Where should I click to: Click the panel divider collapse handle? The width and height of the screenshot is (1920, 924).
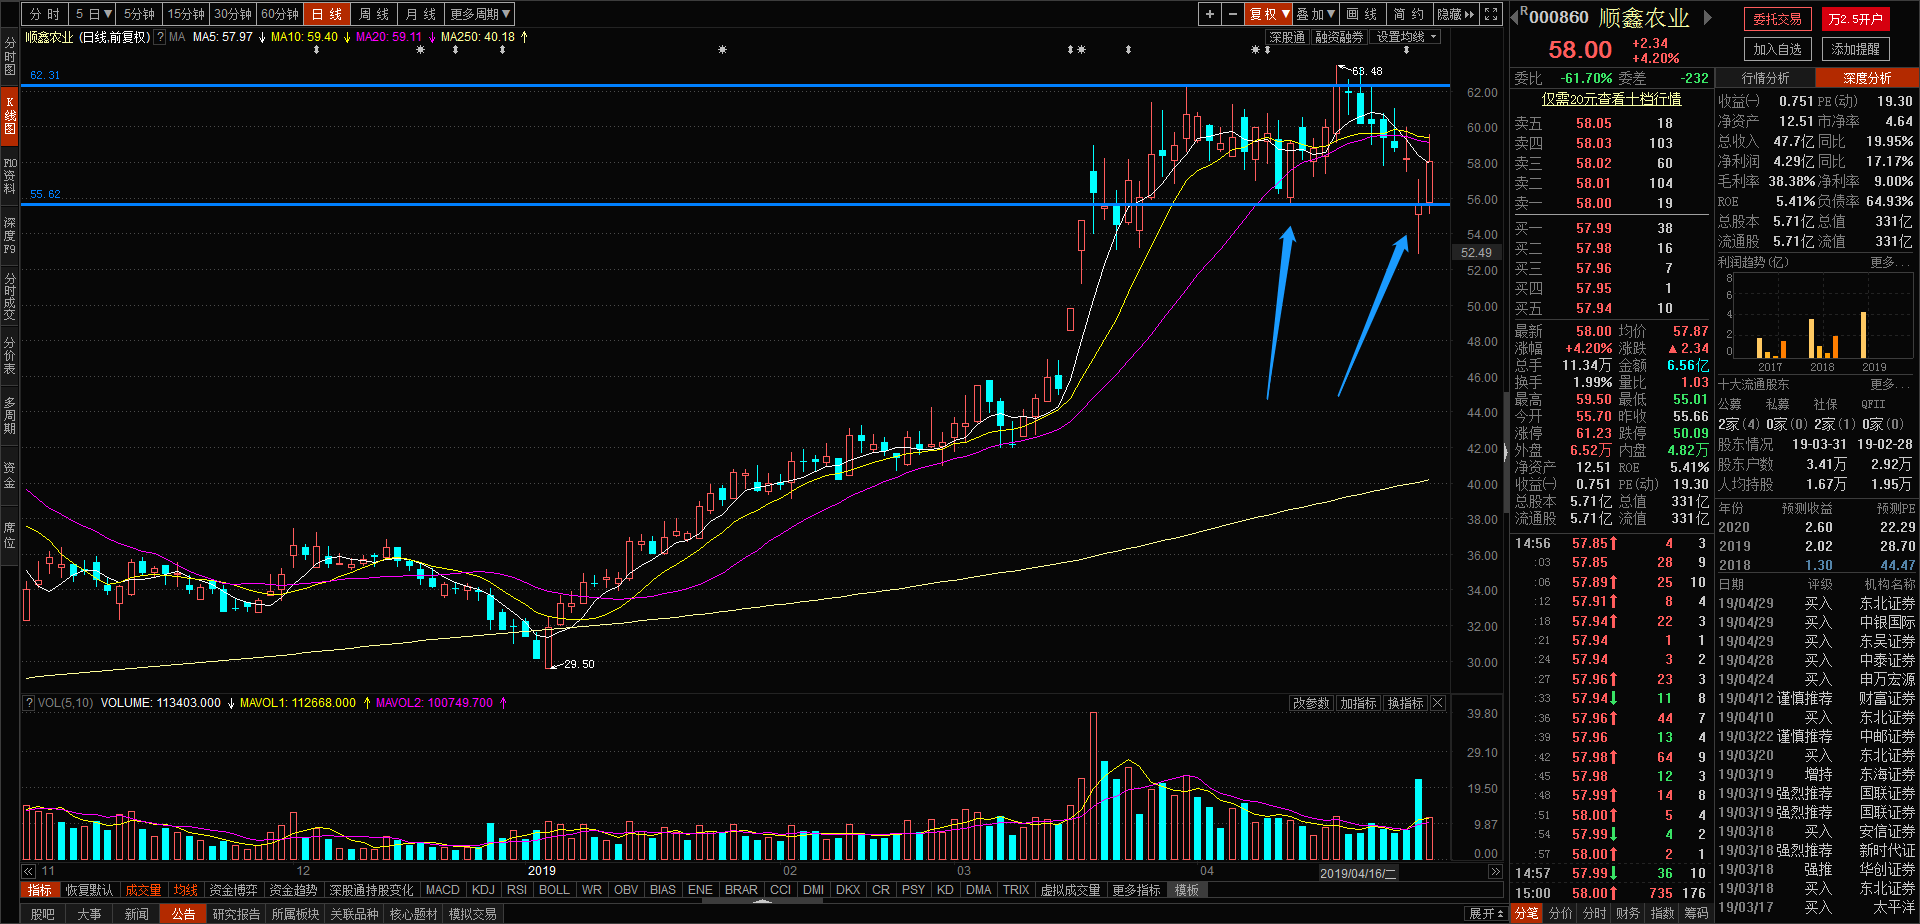click(1506, 452)
